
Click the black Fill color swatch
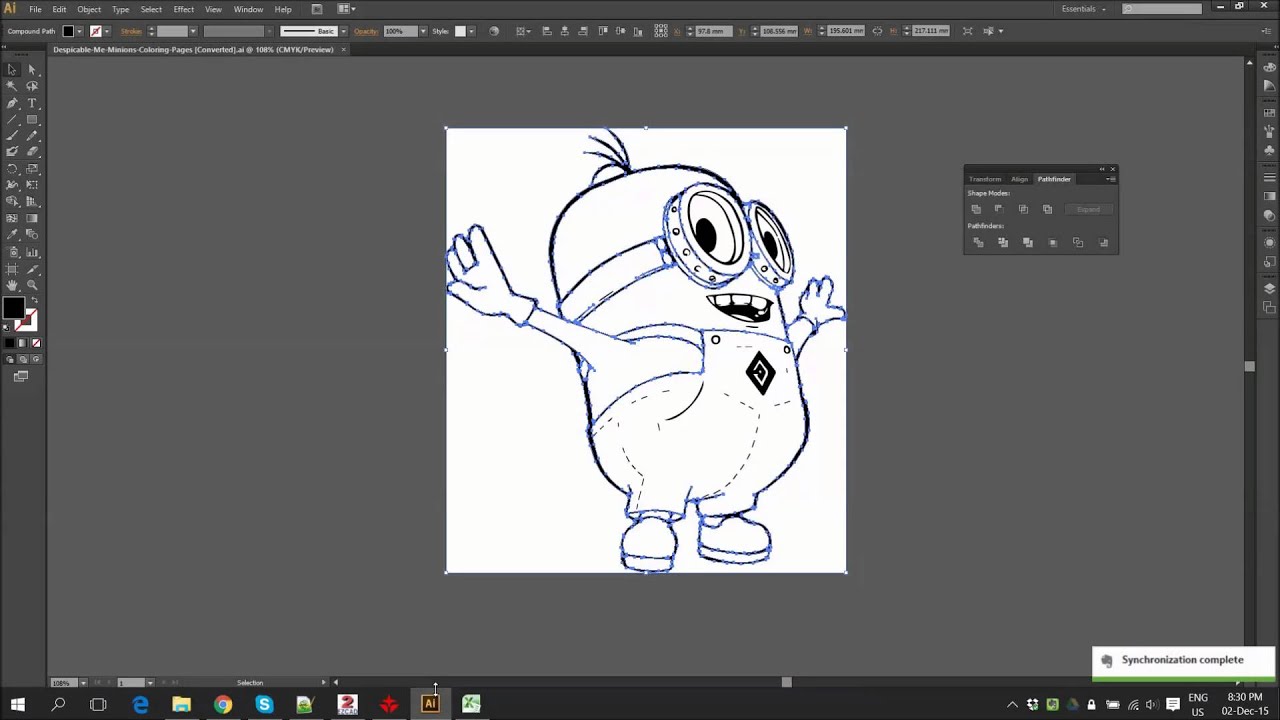(68, 31)
